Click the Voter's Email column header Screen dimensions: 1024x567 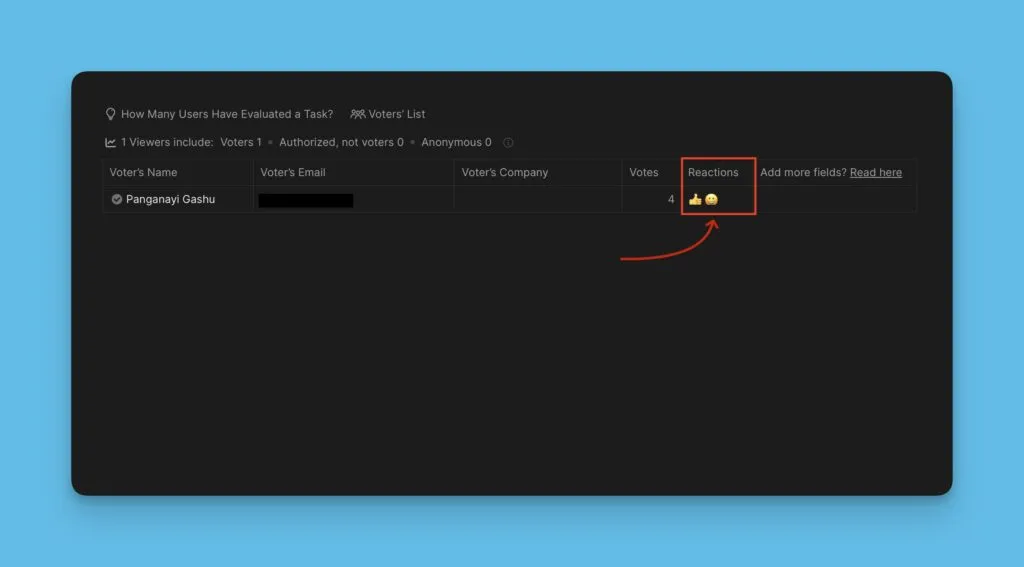[x=292, y=173]
